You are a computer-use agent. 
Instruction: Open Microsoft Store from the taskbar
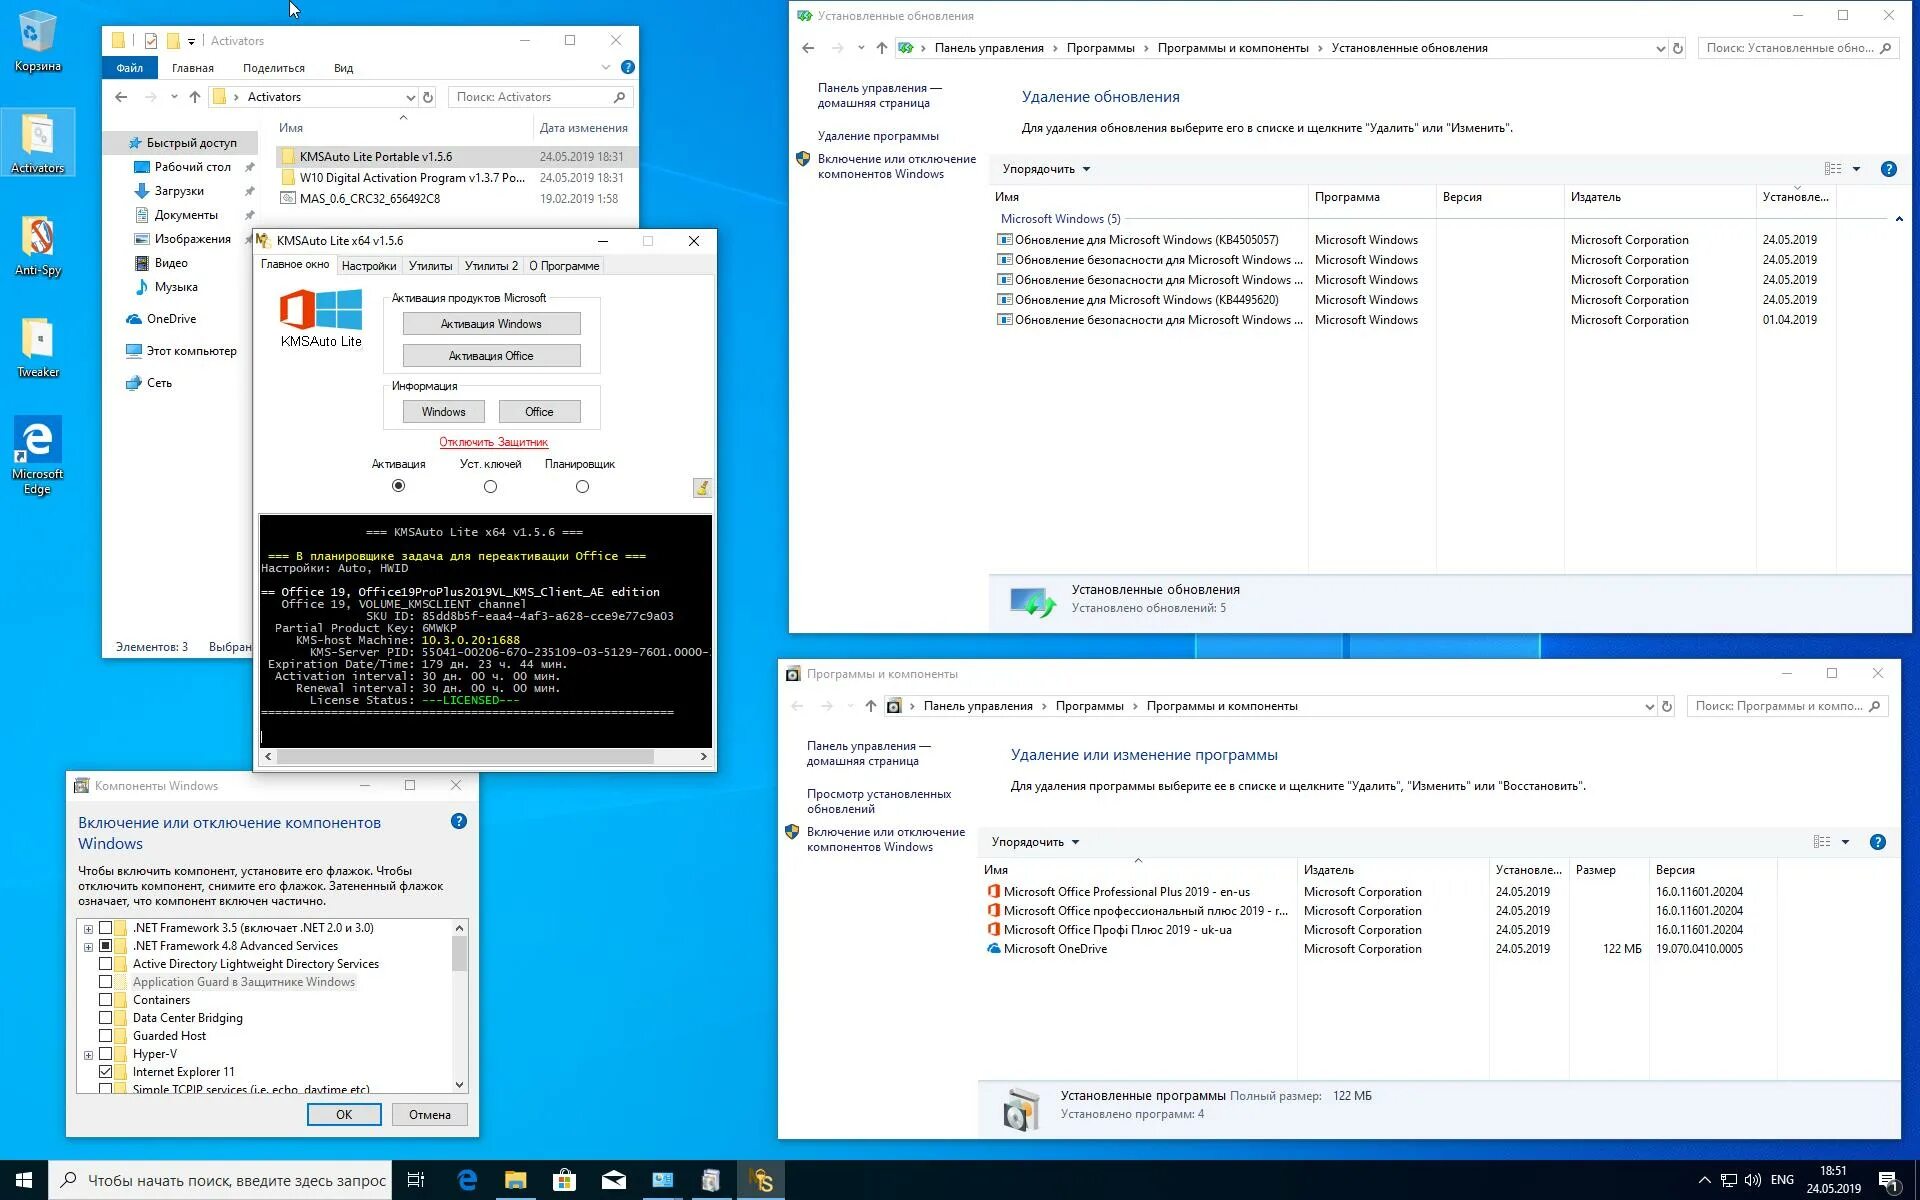[564, 1180]
